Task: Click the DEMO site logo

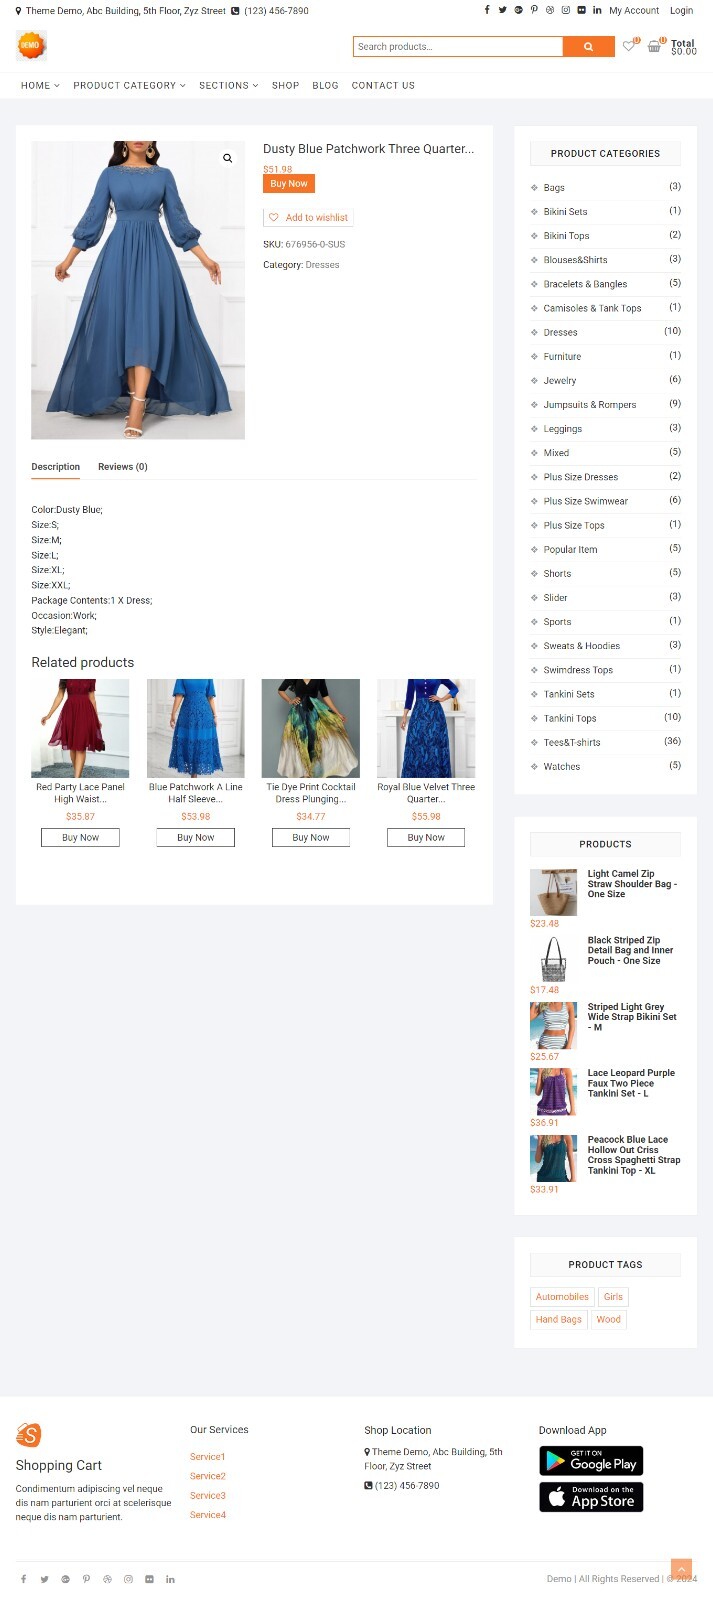Action: [31, 45]
